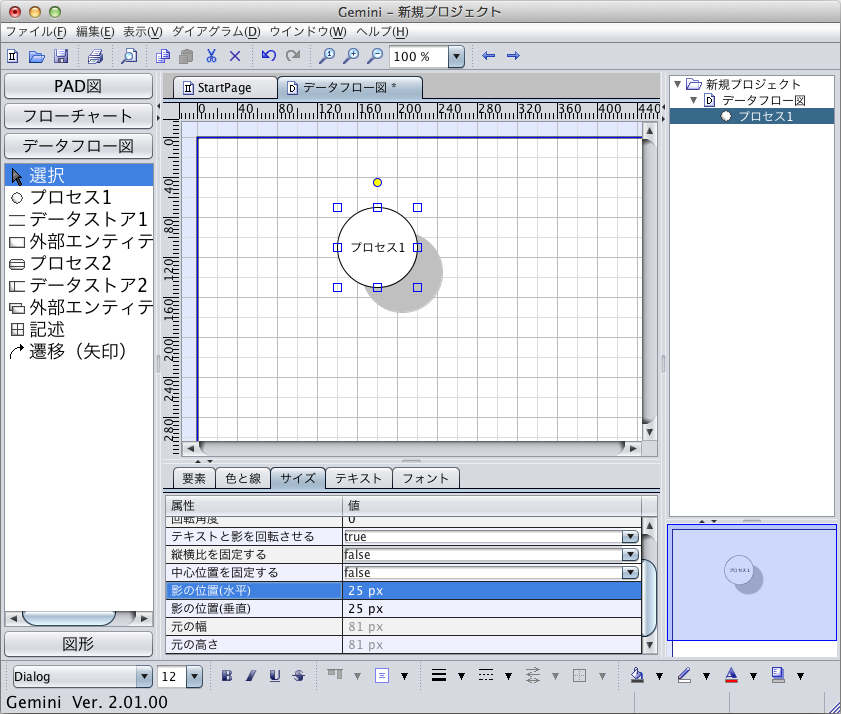Switch to the テキスト tab
Image resolution: width=841 pixels, height=714 pixels.
click(x=358, y=479)
